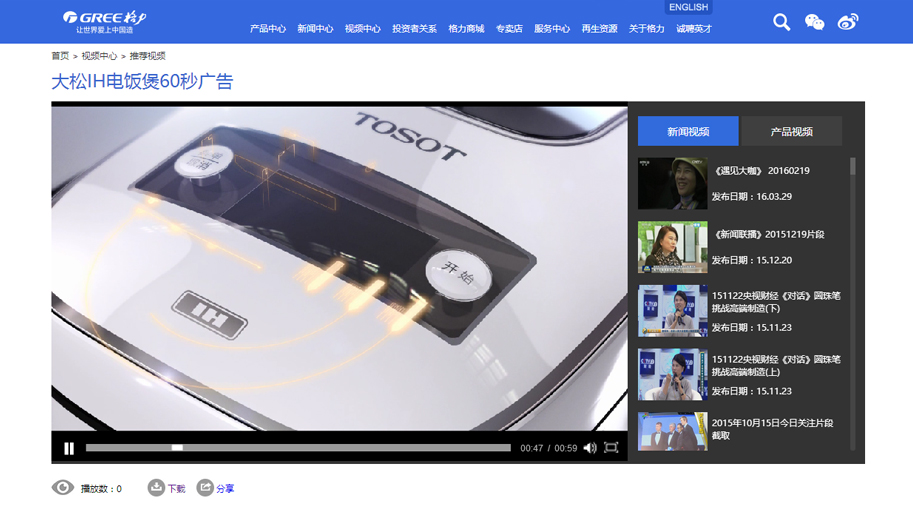The height and width of the screenshot is (513, 913).
Task: Click the GREE logo
Action: 105,22
